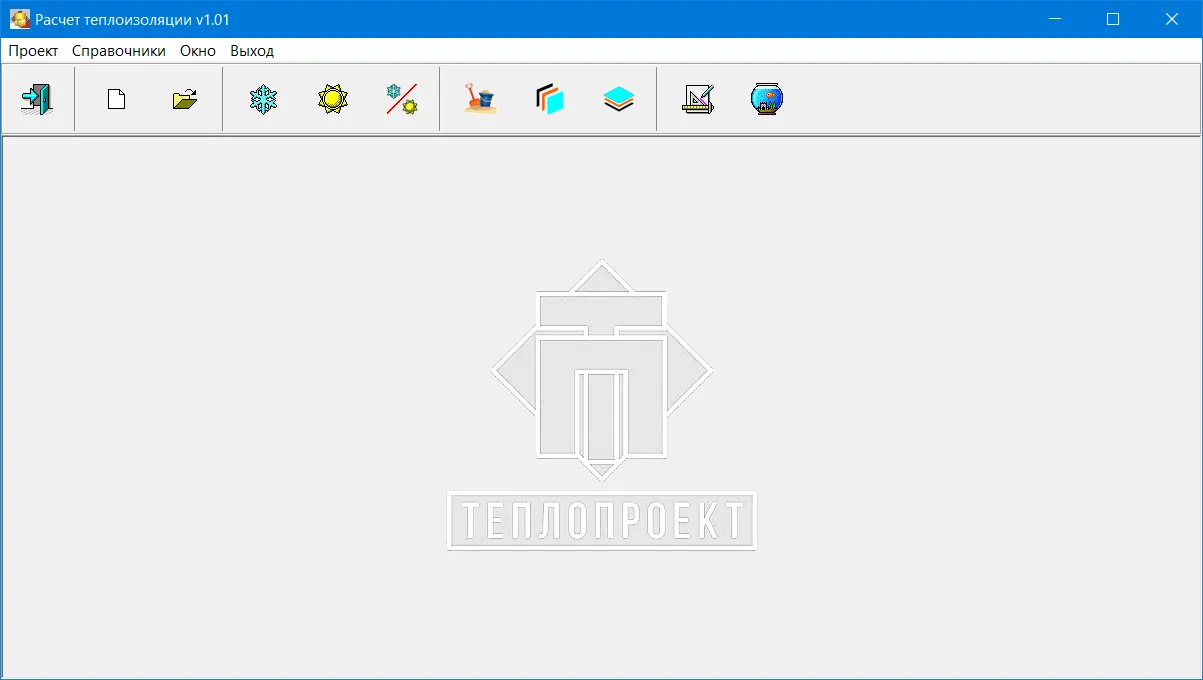Open the Окно menu
This screenshot has width=1203, height=680.
(198, 51)
